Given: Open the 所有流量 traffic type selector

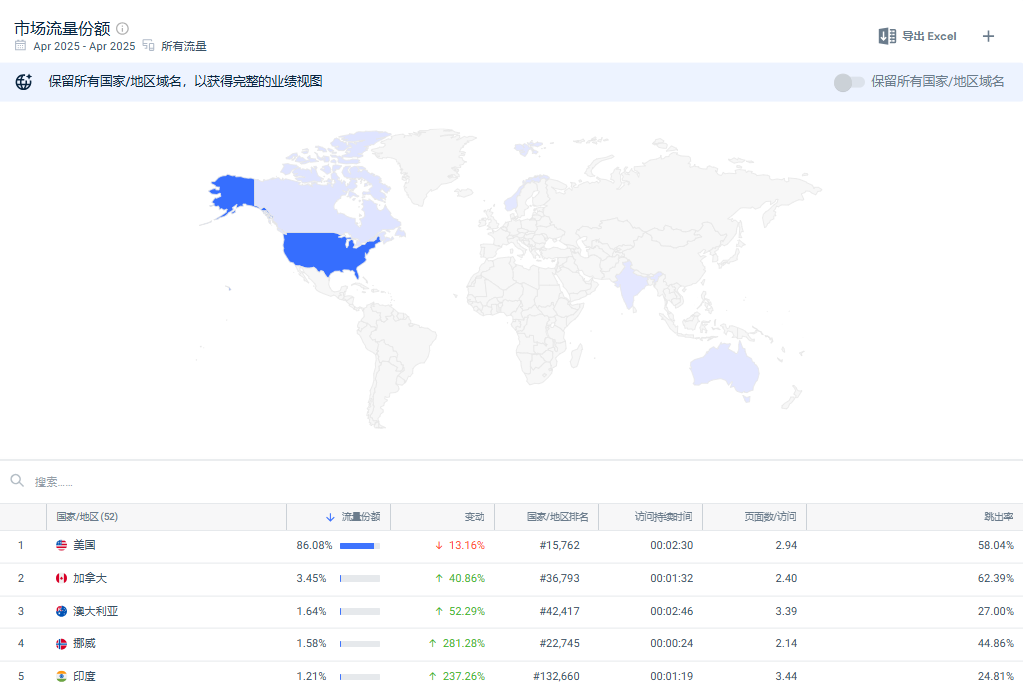Looking at the screenshot, I should 185,46.
